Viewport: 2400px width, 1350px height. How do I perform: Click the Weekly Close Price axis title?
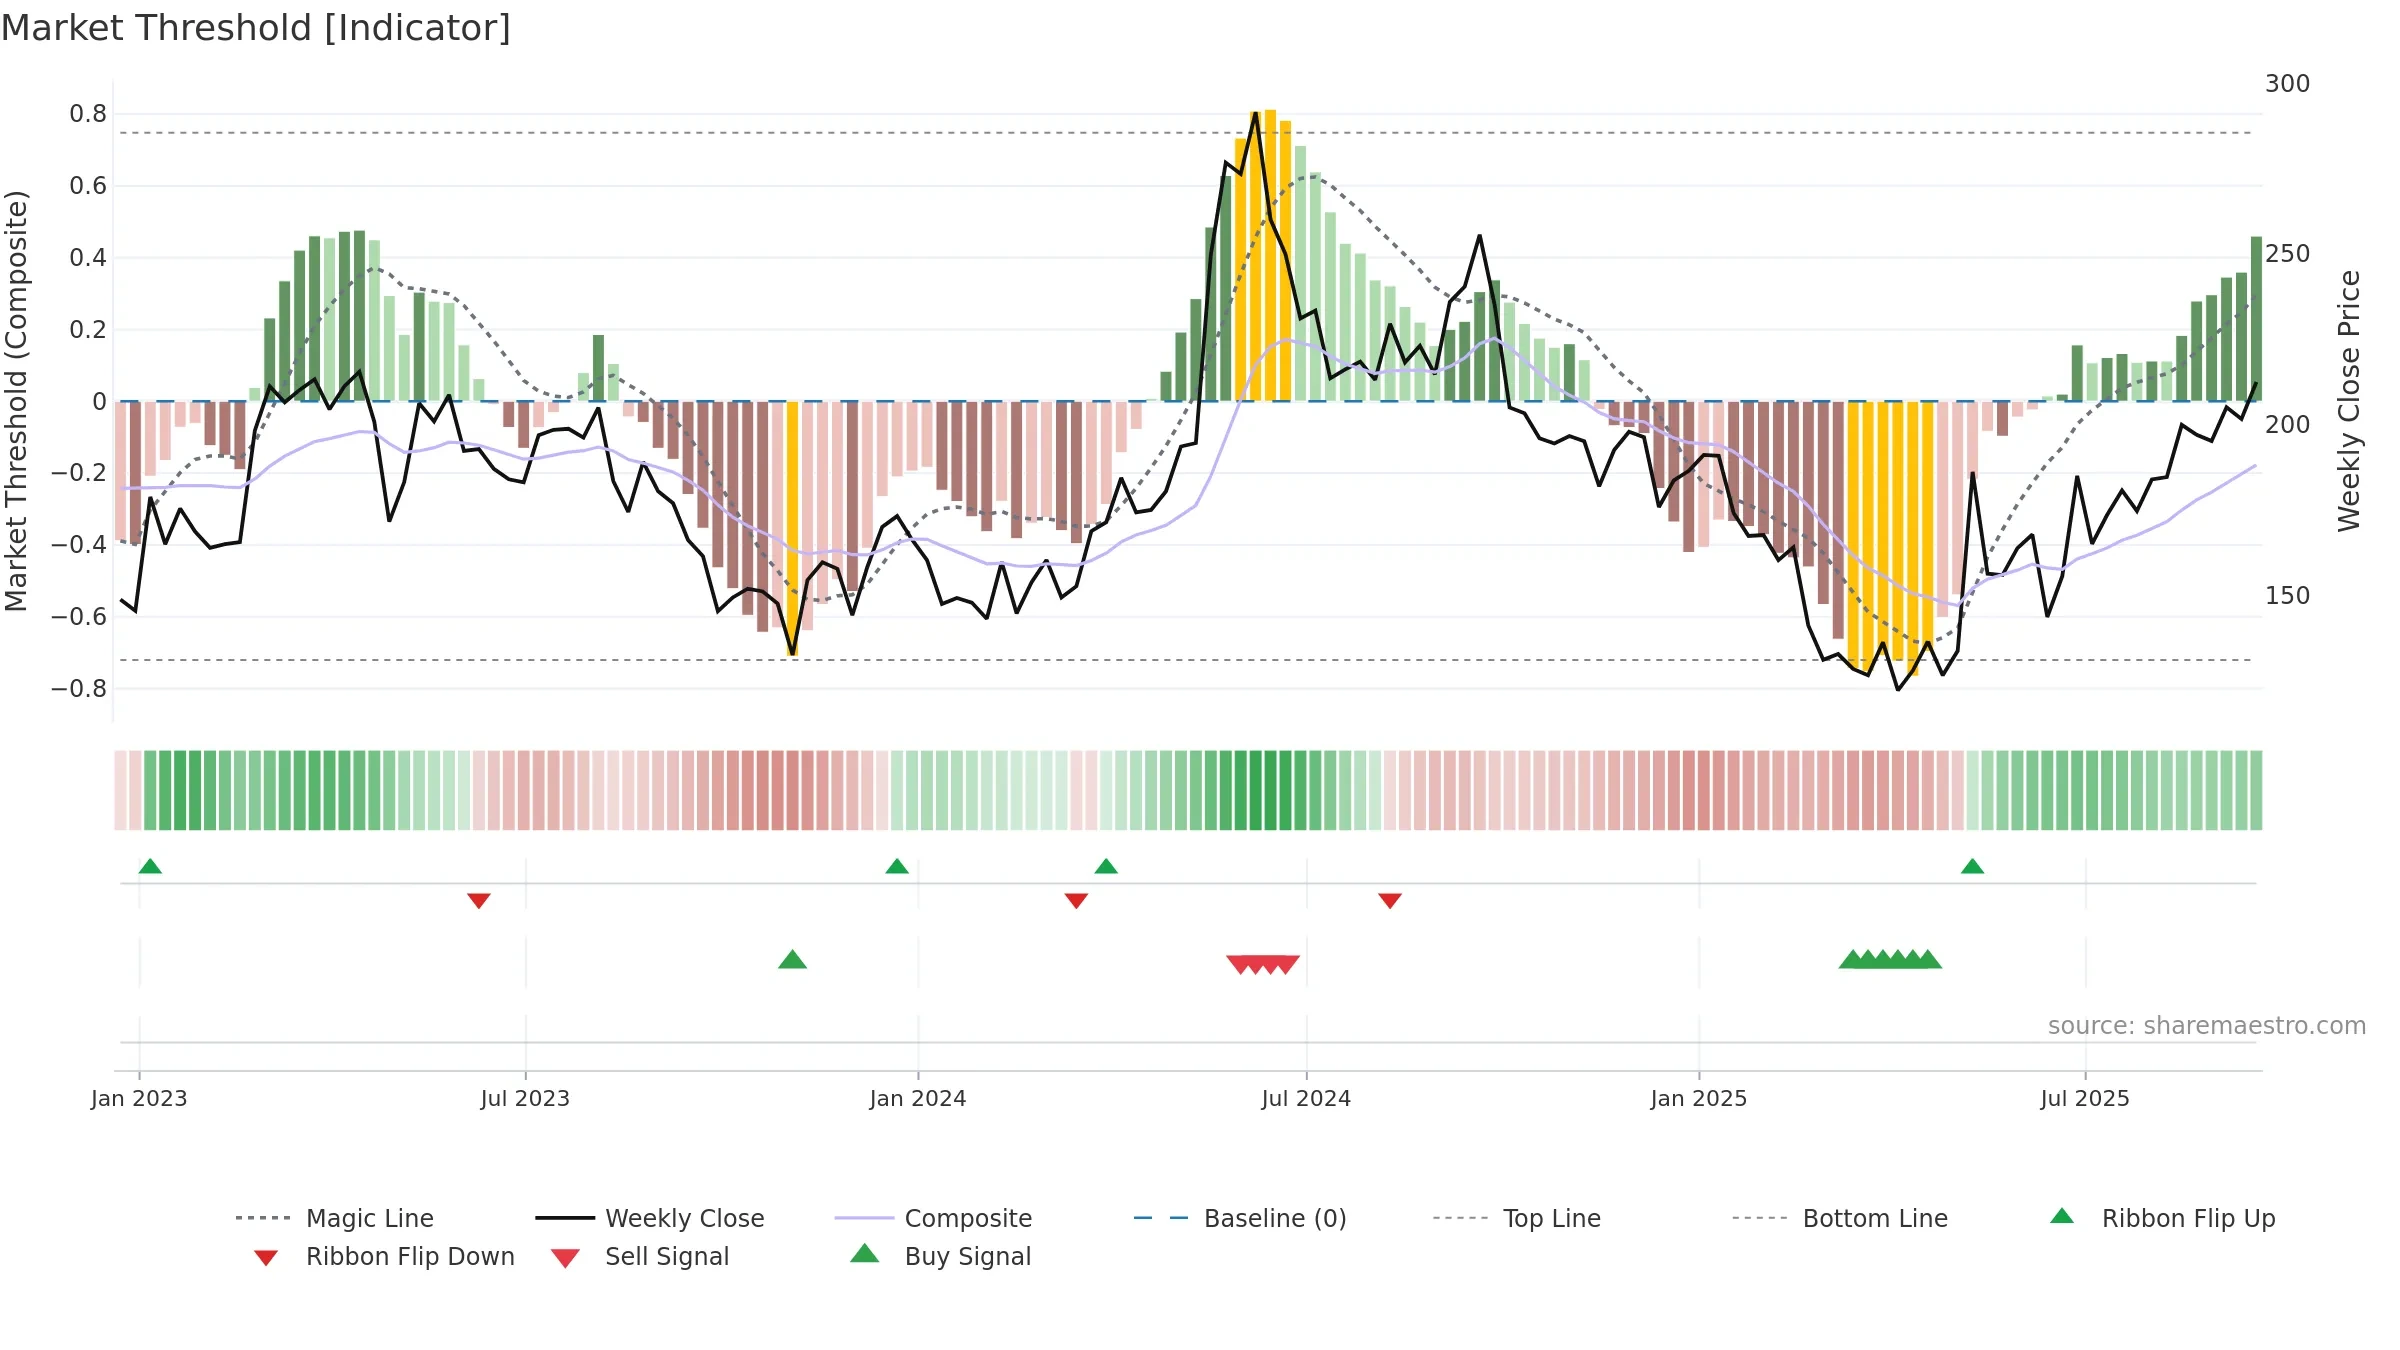pyautogui.click(x=2349, y=401)
